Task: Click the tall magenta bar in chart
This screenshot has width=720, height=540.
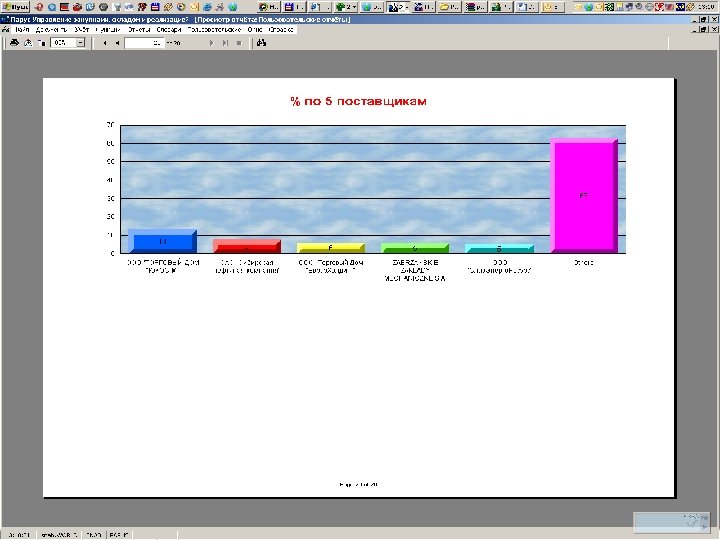Action: click(584, 196)
